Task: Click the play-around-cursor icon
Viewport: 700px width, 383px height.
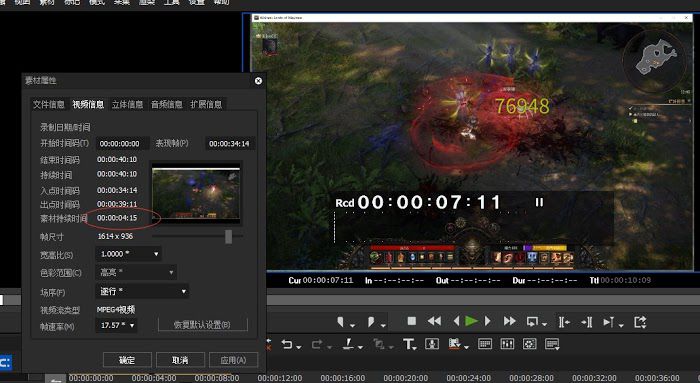Action: pos(608,322)
